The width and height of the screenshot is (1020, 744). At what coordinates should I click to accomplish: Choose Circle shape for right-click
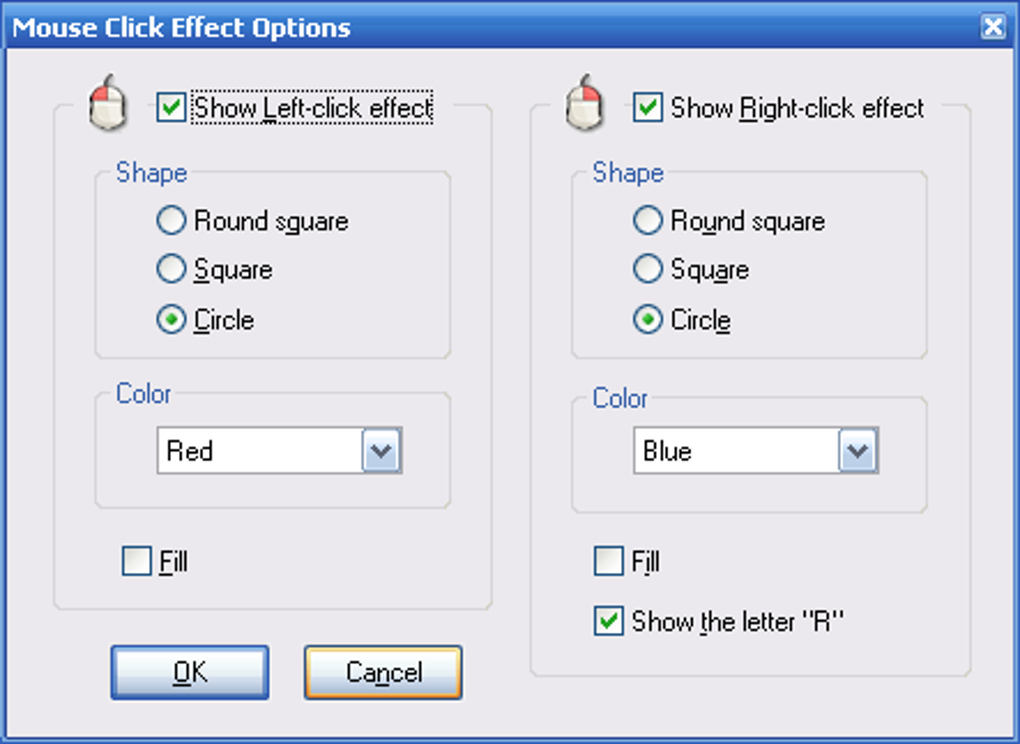648,319
